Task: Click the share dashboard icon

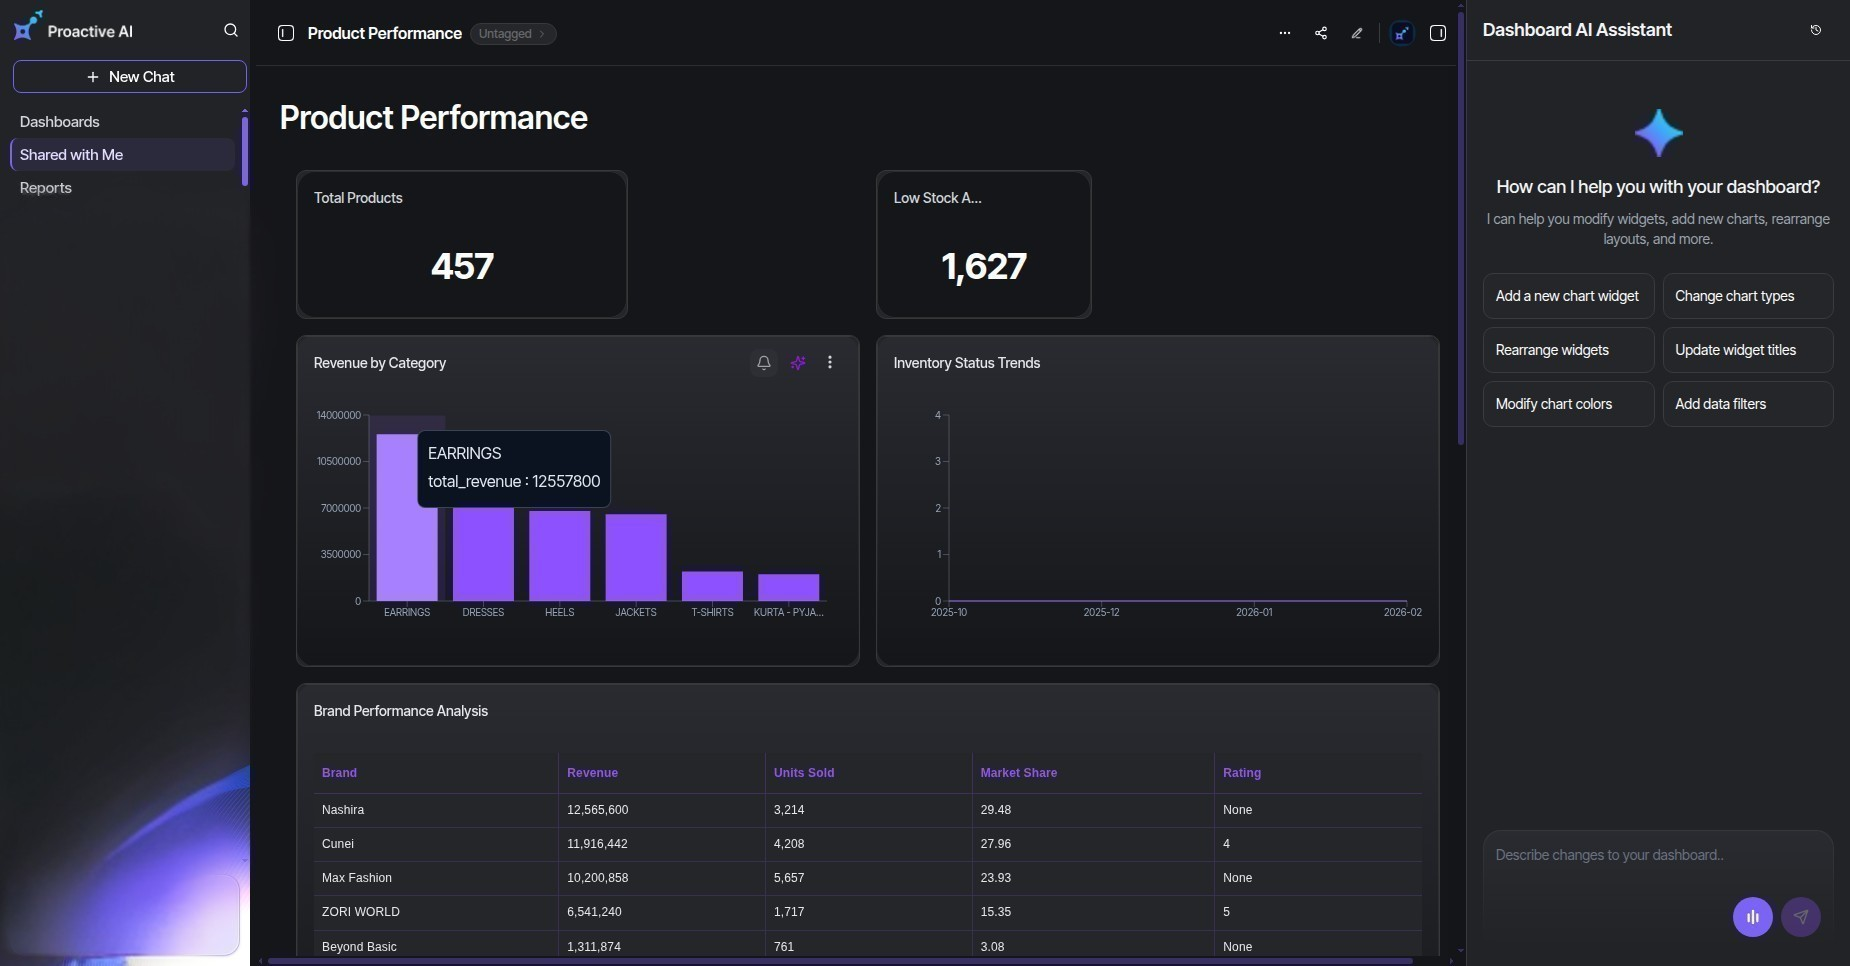Action: [1321, 33]
